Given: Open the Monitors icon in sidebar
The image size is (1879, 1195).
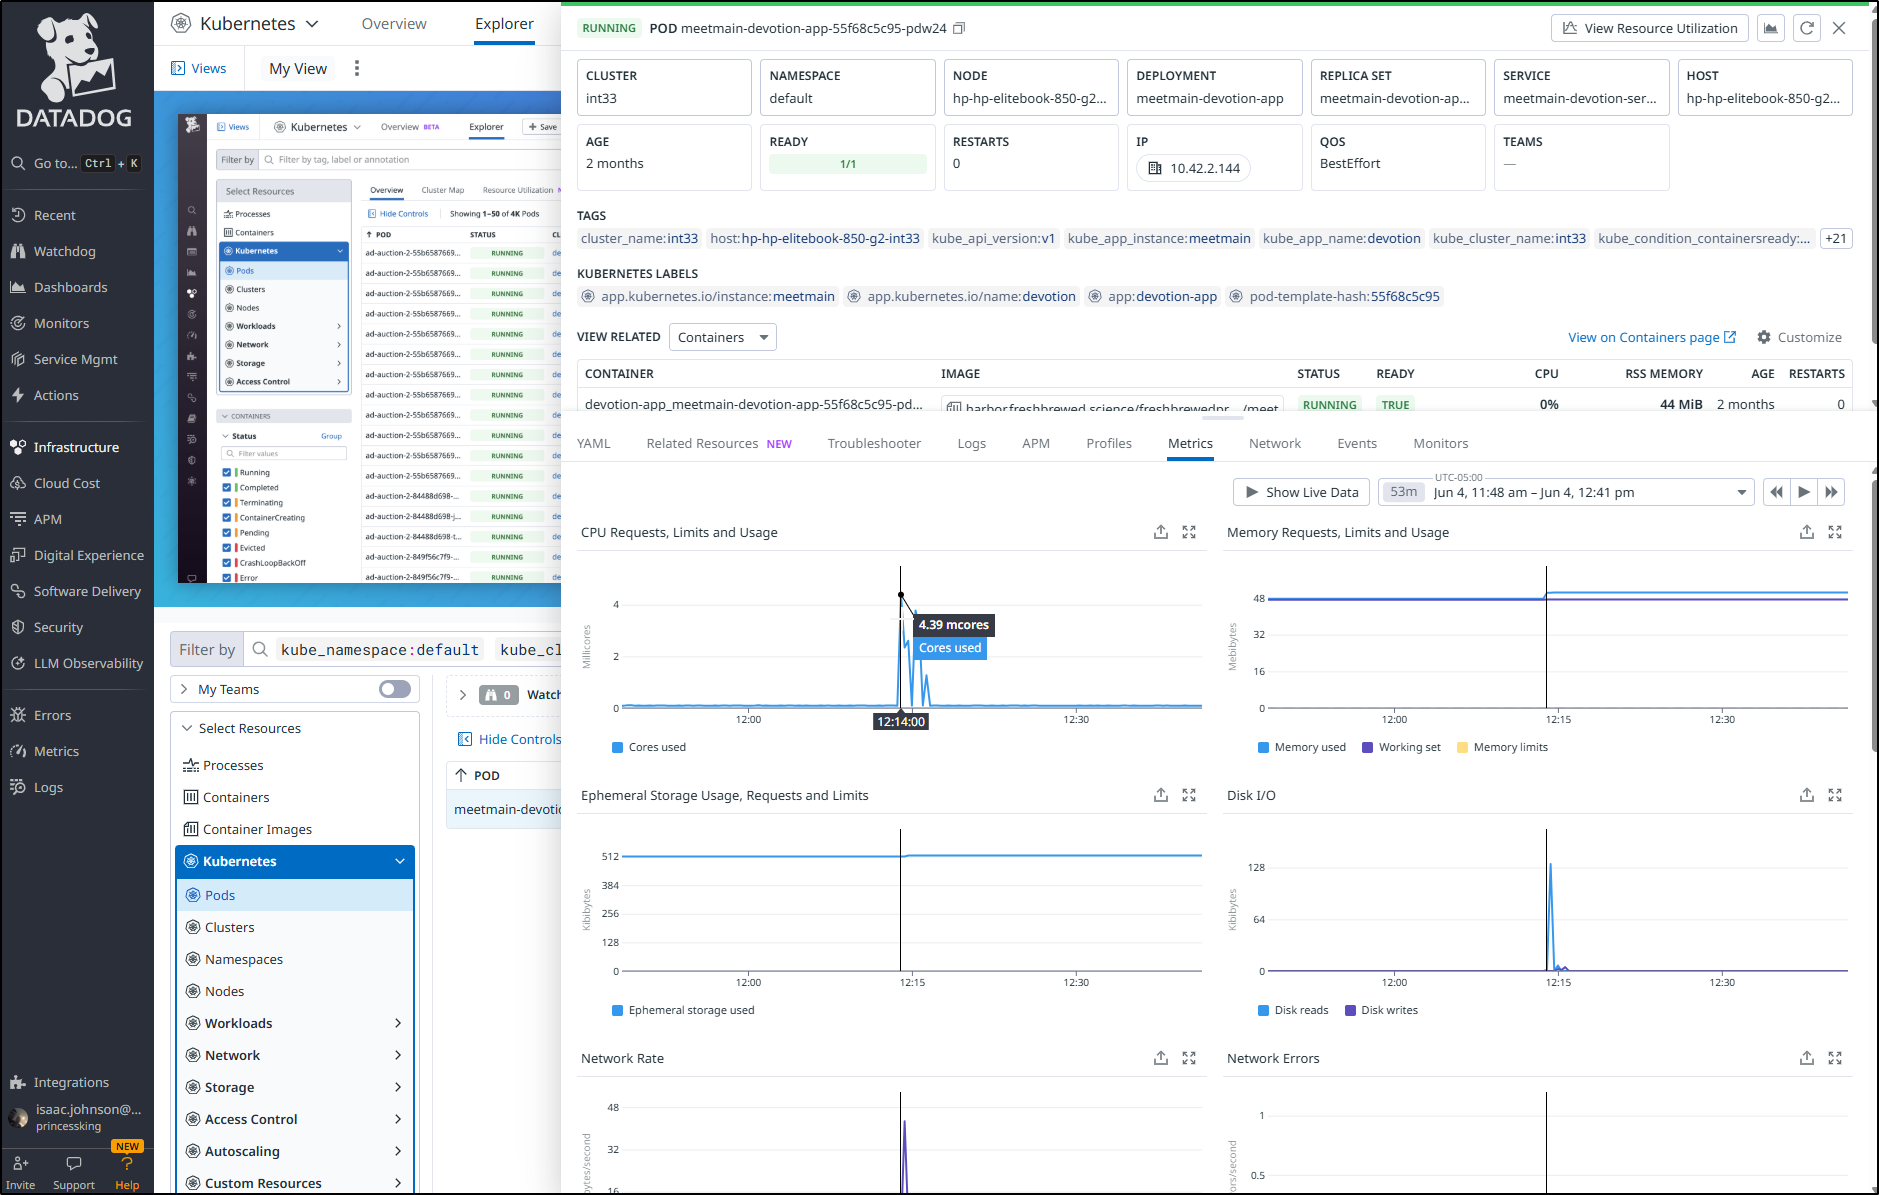Looking at the screenshot, I should click(x=18, y=323).
